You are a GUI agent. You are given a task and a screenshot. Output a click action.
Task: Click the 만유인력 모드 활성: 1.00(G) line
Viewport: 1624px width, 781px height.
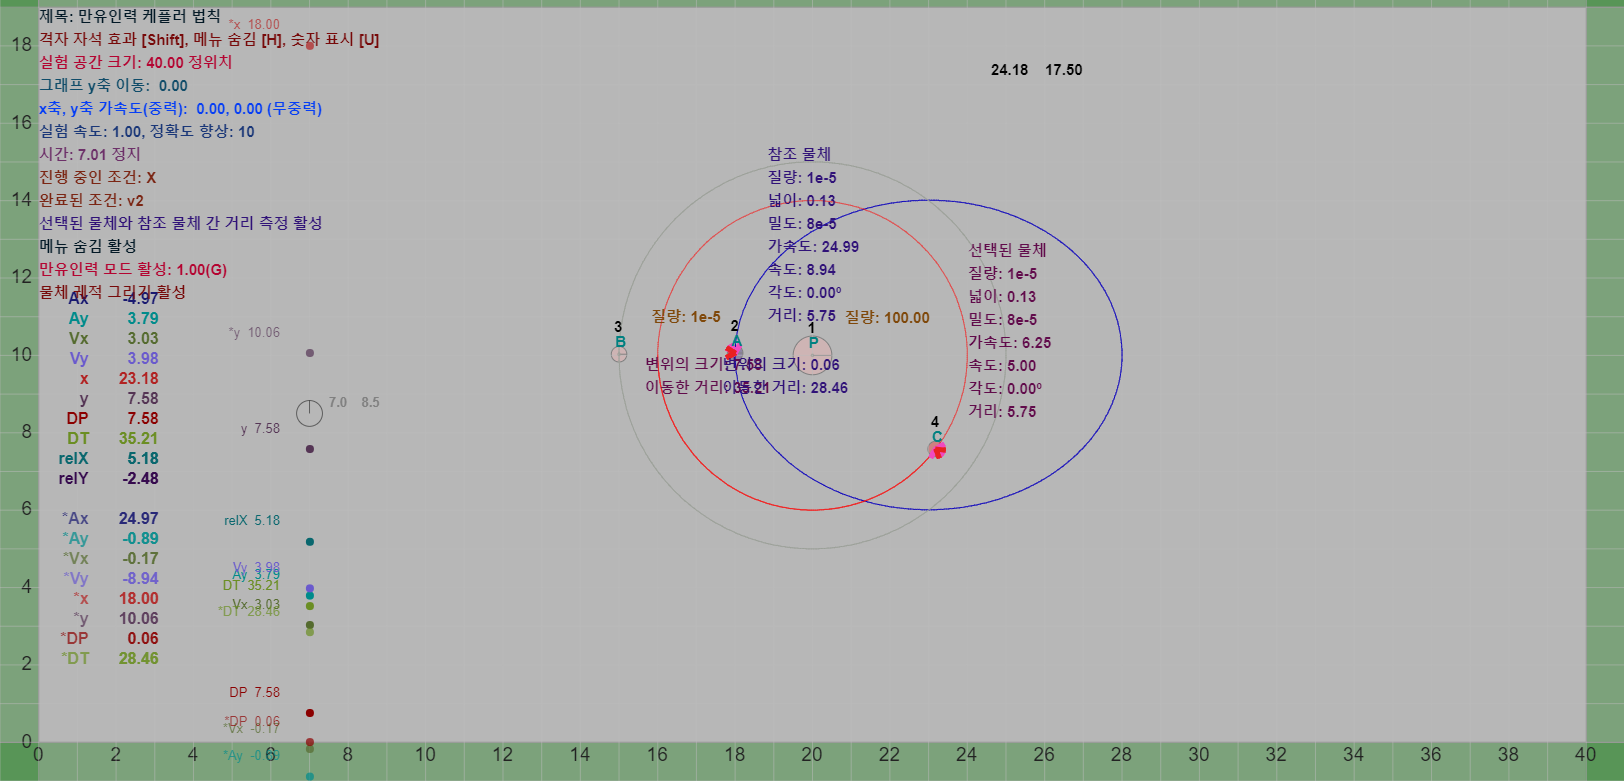pos(133,269)
